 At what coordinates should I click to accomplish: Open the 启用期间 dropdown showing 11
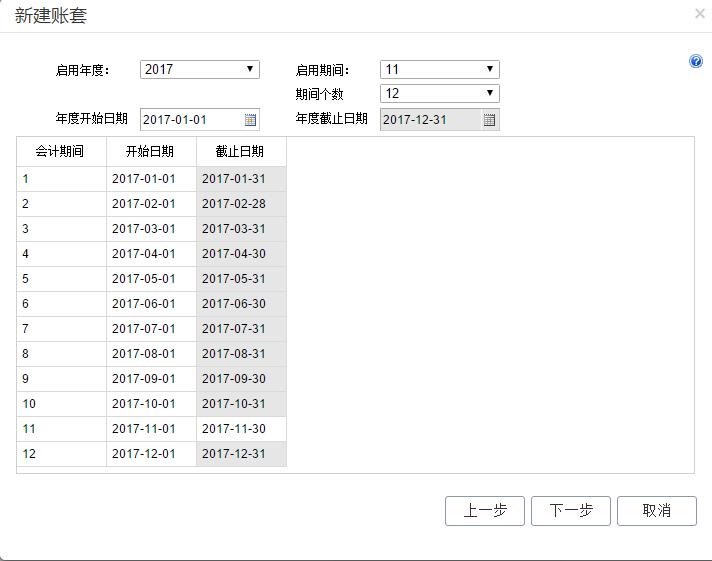coord(440,70)
